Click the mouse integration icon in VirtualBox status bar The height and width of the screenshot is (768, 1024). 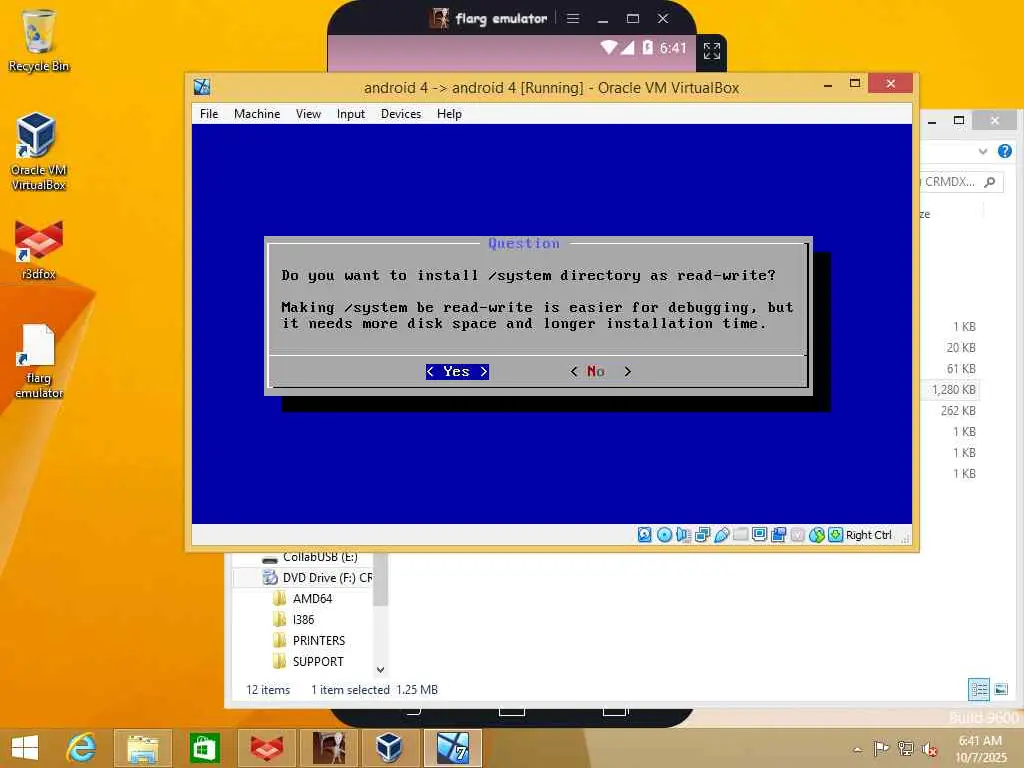click(816, 535)
